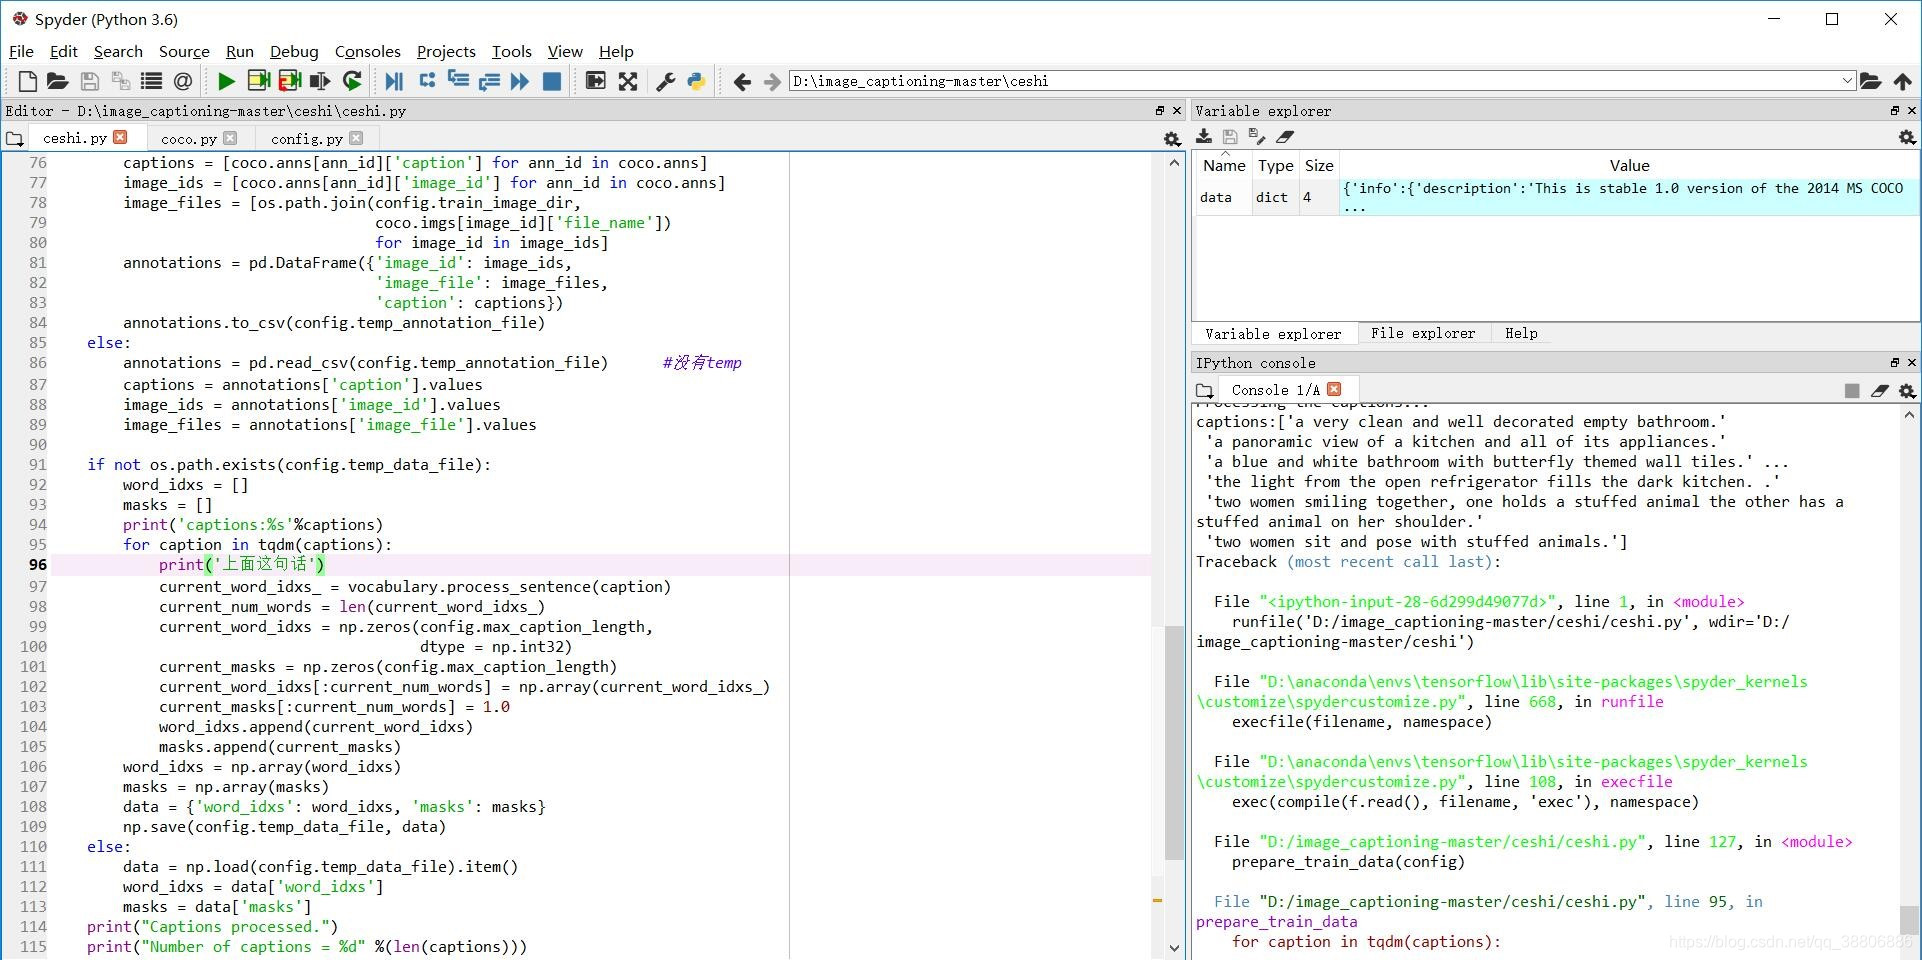Switch to the File explorer tab
Viewport: 1922px width, 960px height.
coord(1423,333)
